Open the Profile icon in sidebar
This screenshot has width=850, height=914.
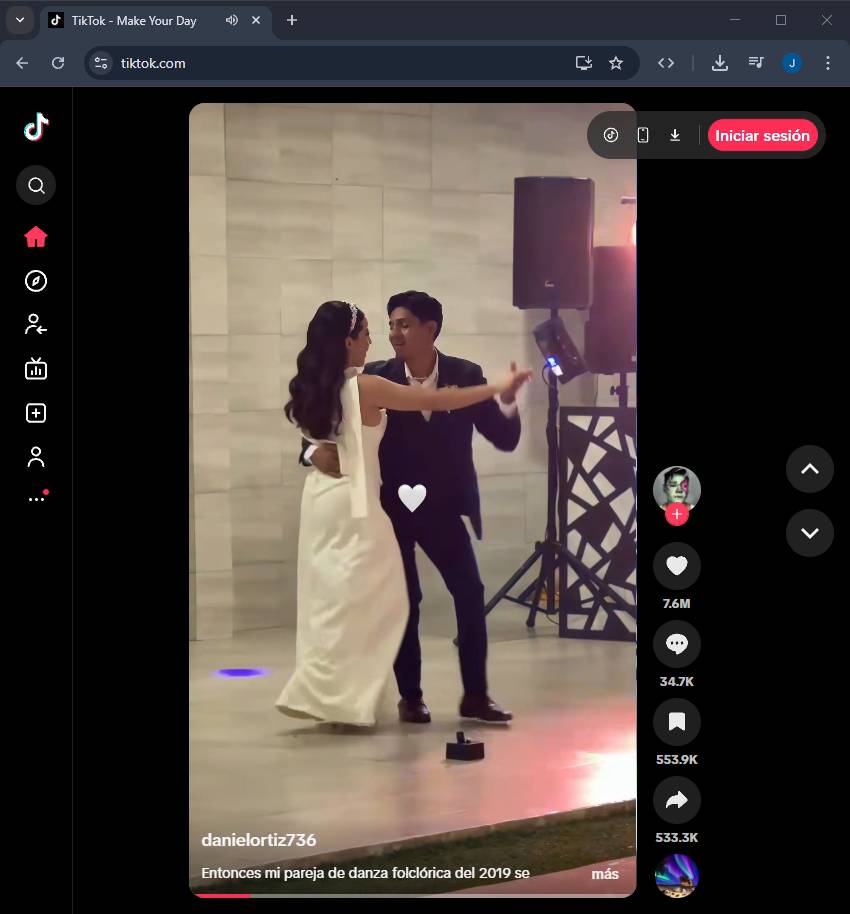(x=36, y=457)
